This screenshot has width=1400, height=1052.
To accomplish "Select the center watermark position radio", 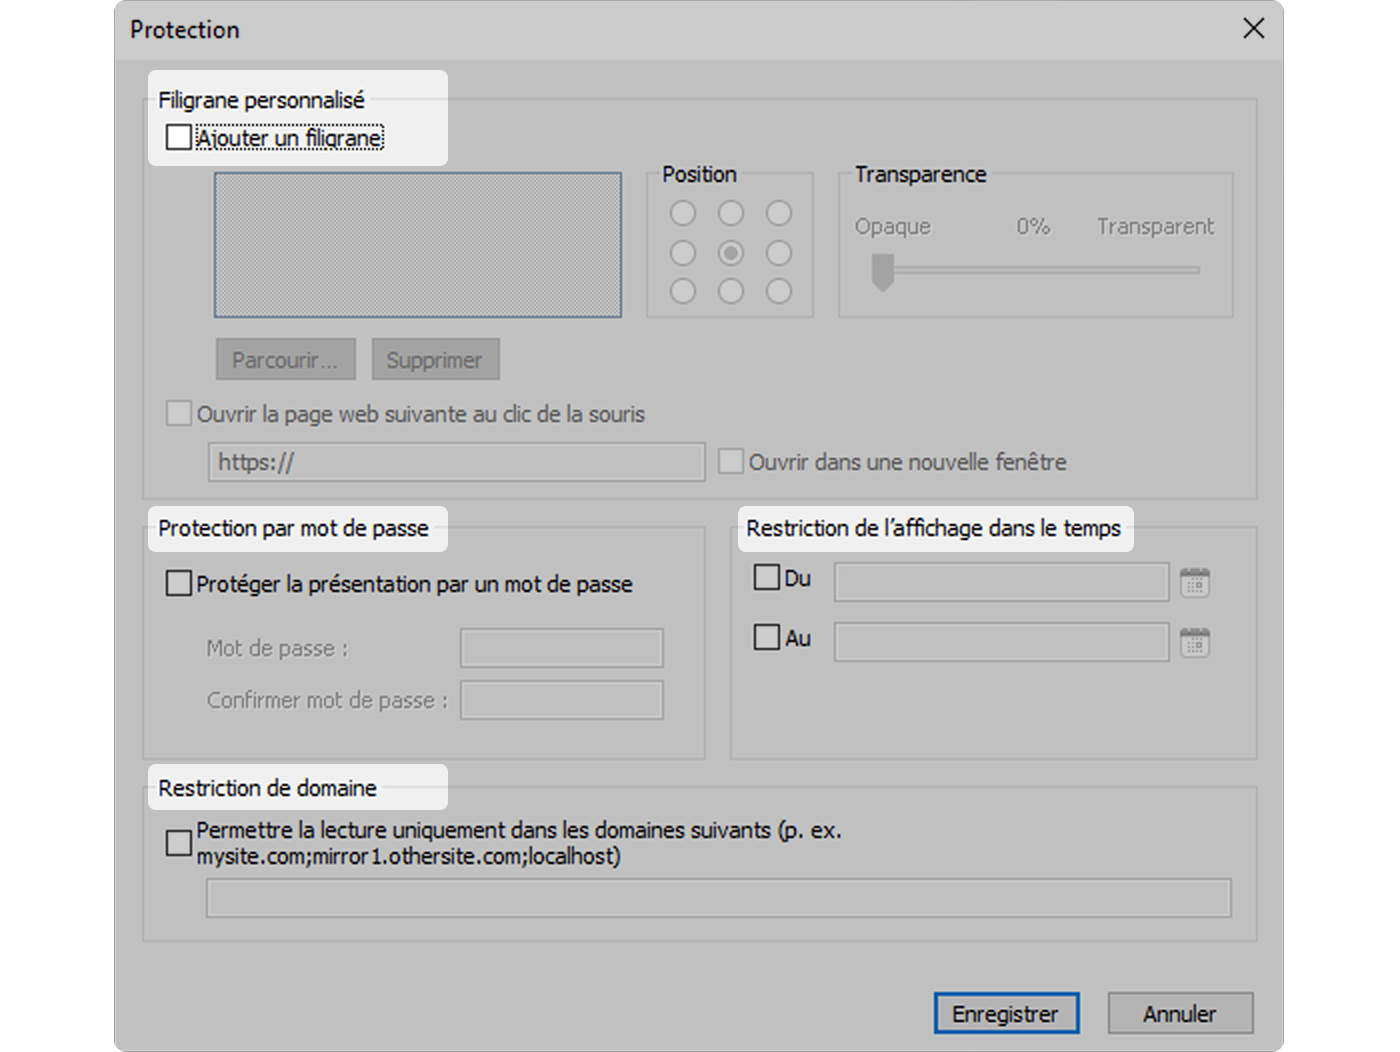I will pos(731,253).
